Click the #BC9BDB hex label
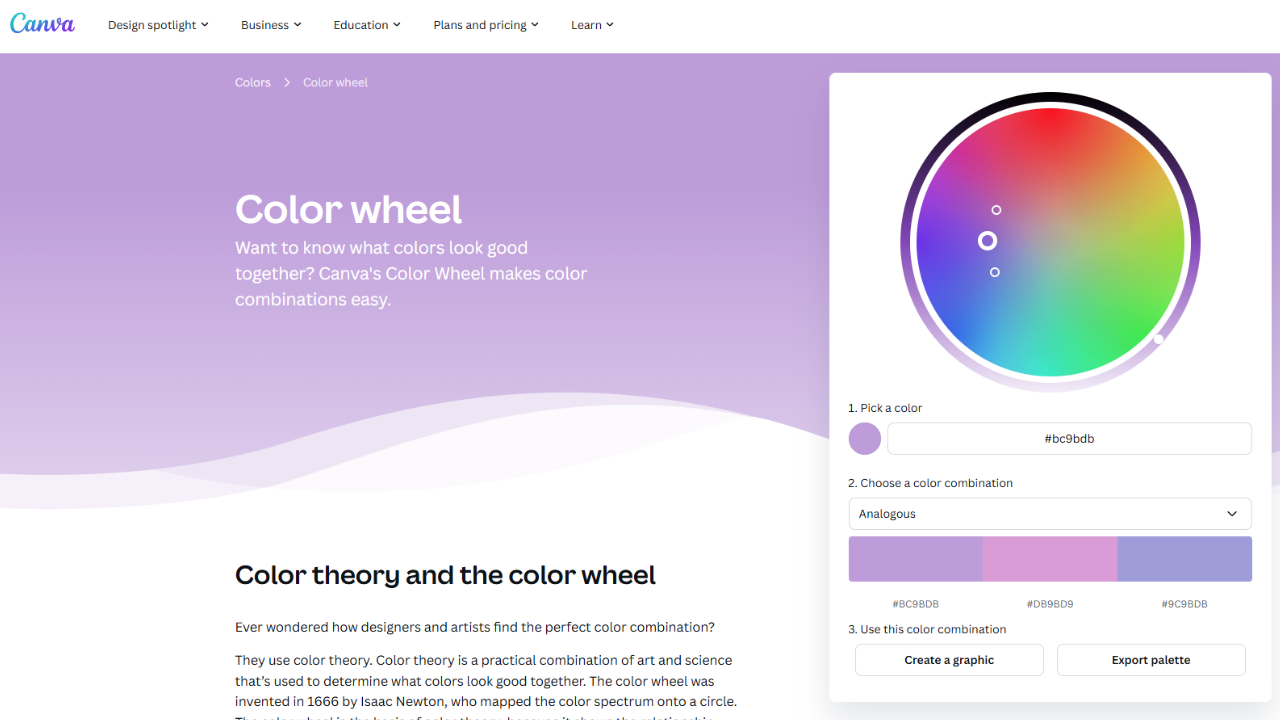 tap(915, 604)
